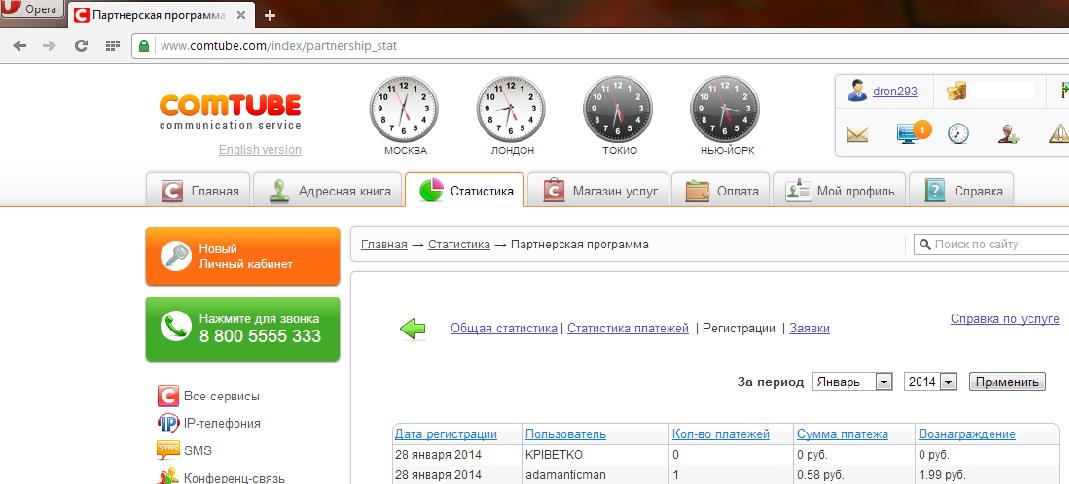Click the green back arrow
This screenshot has width=1069, height=484.
[412, 329]
